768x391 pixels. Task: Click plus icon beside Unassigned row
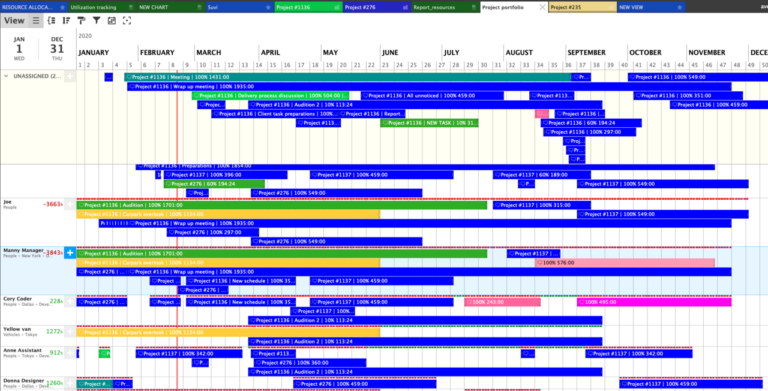(x=70, y=76)
